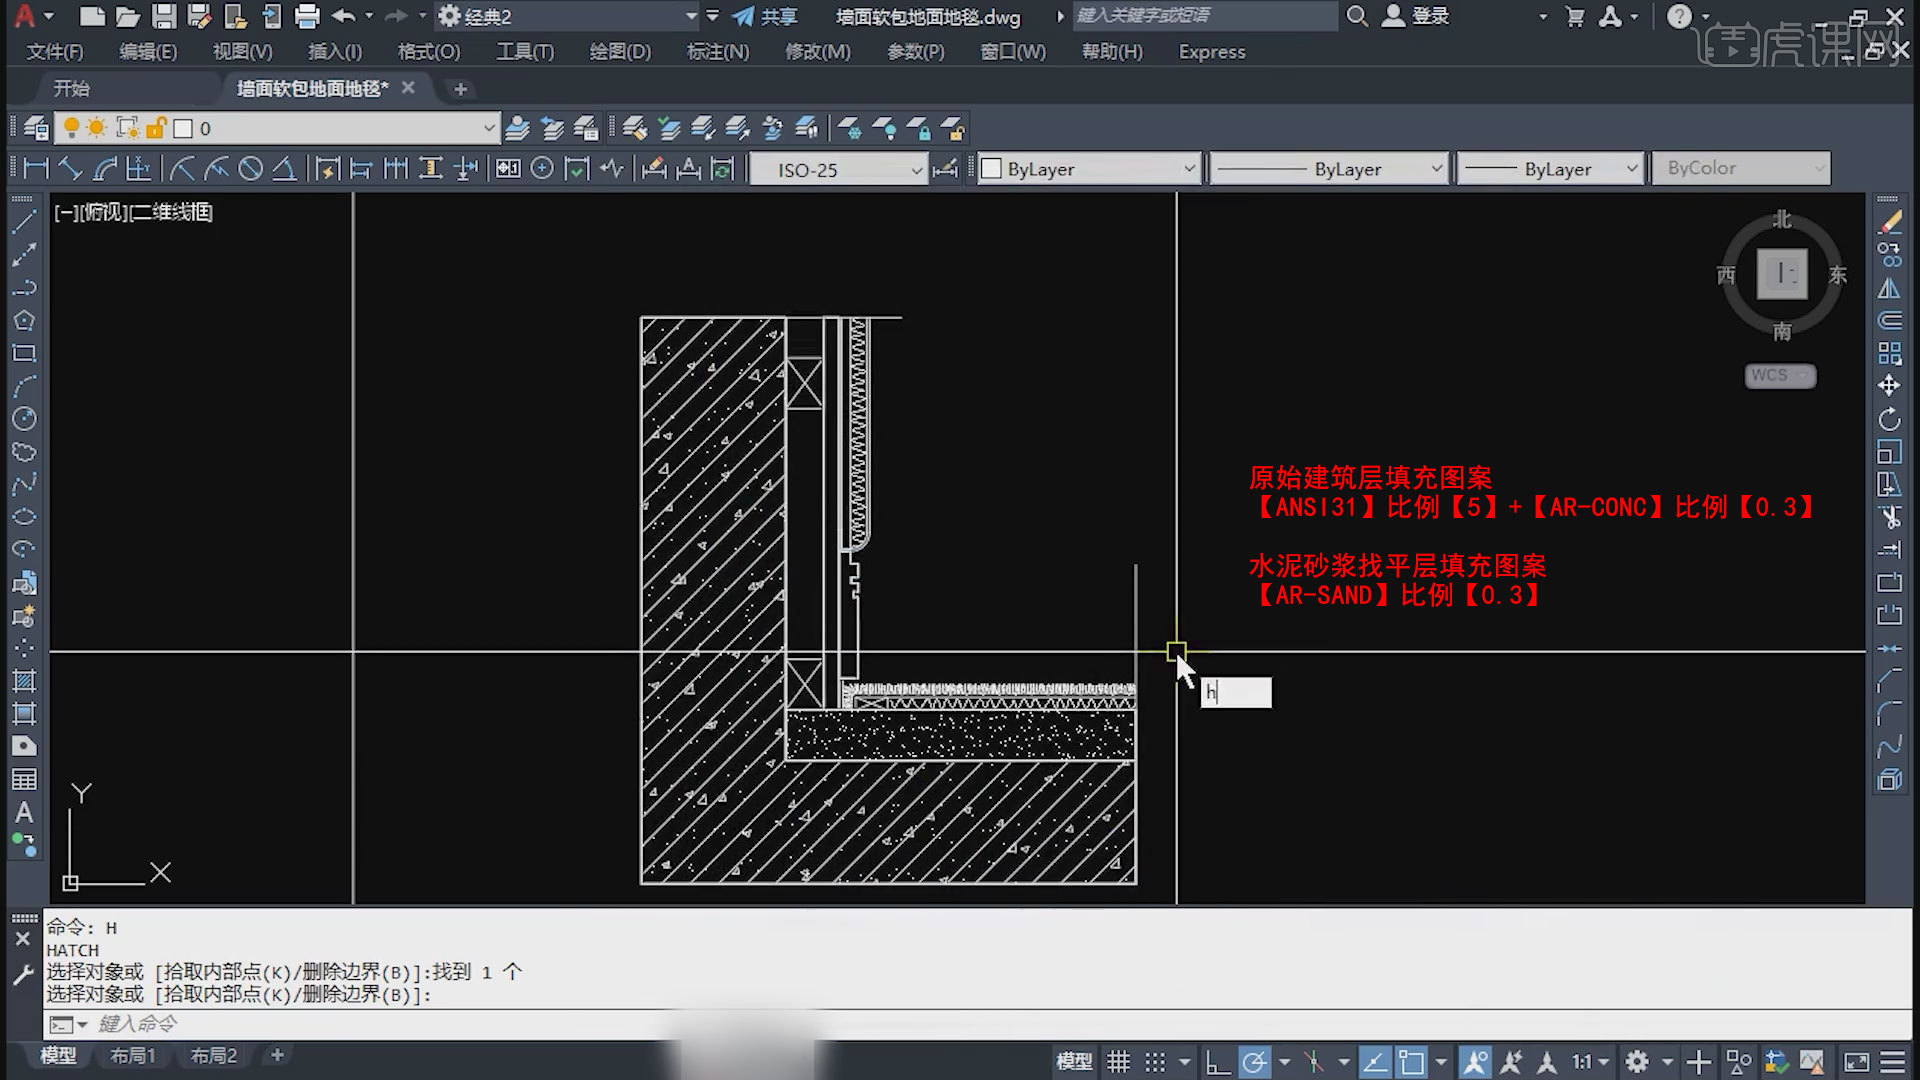Toggle ortho mode in status bar
The height and width of the screenshot is (1080, 1920).
[x=1217, y=1061]
